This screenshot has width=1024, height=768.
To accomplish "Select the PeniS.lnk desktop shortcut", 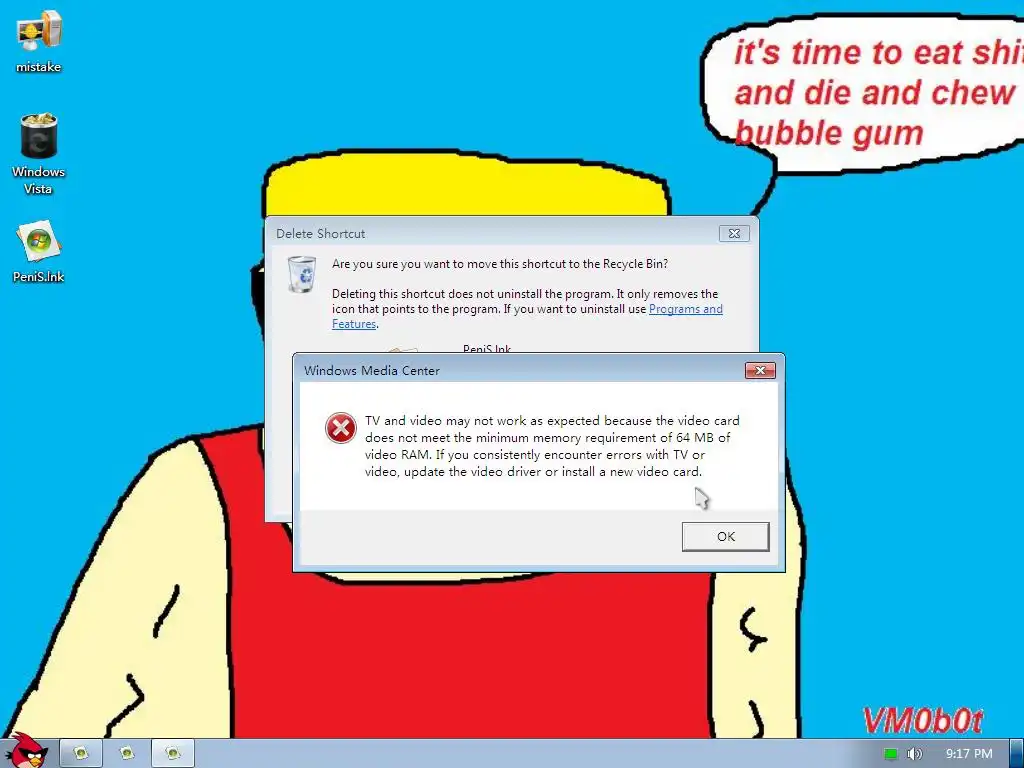I will 39,252.
